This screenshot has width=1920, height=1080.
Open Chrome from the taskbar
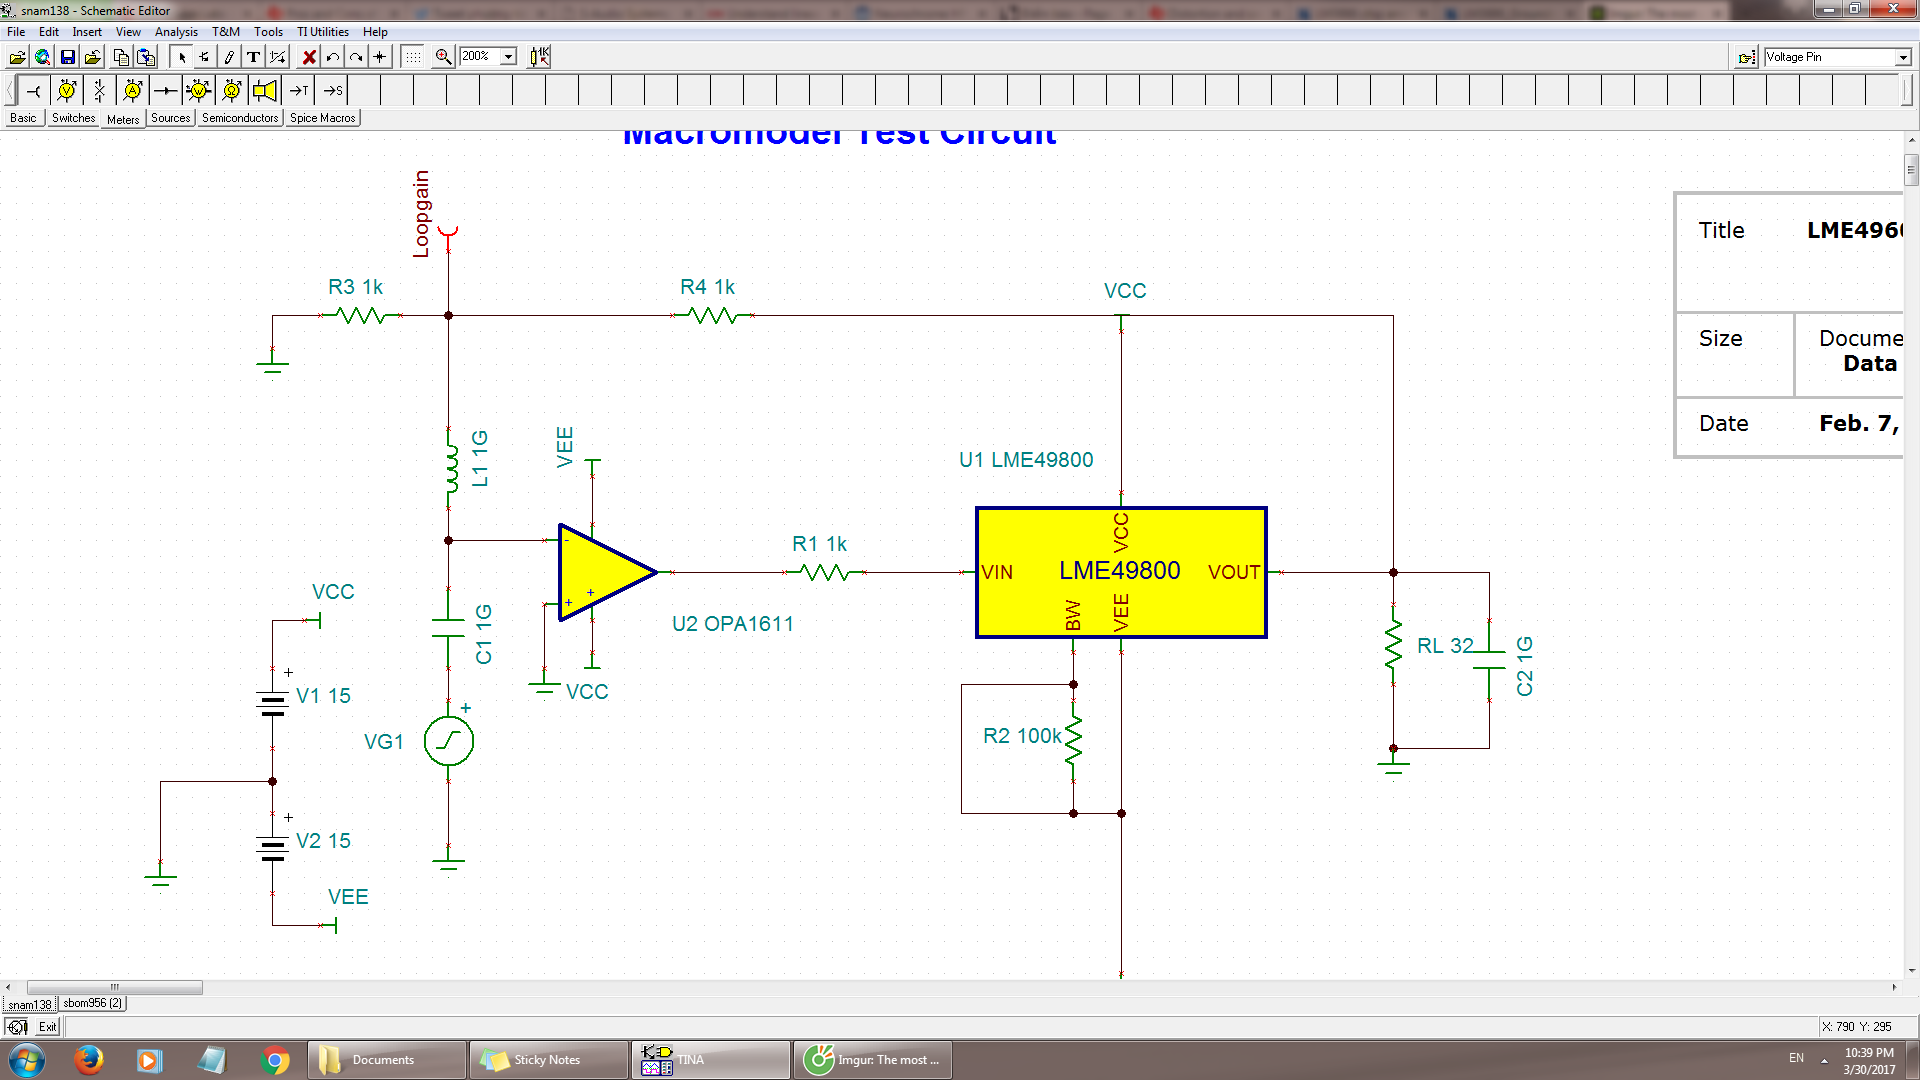point(274,1060)
